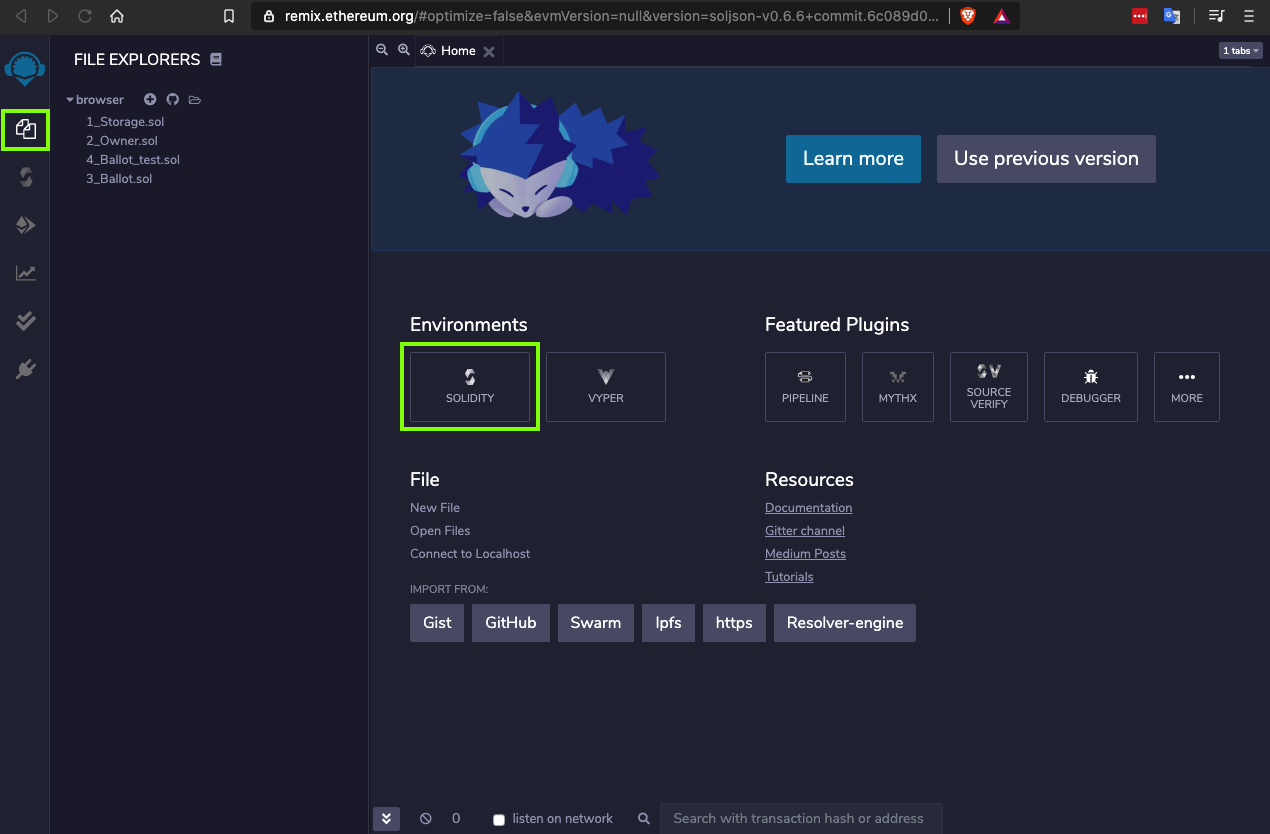Open the File Explorers sidebar icon
1270x834 pixels.
[26, 129]
